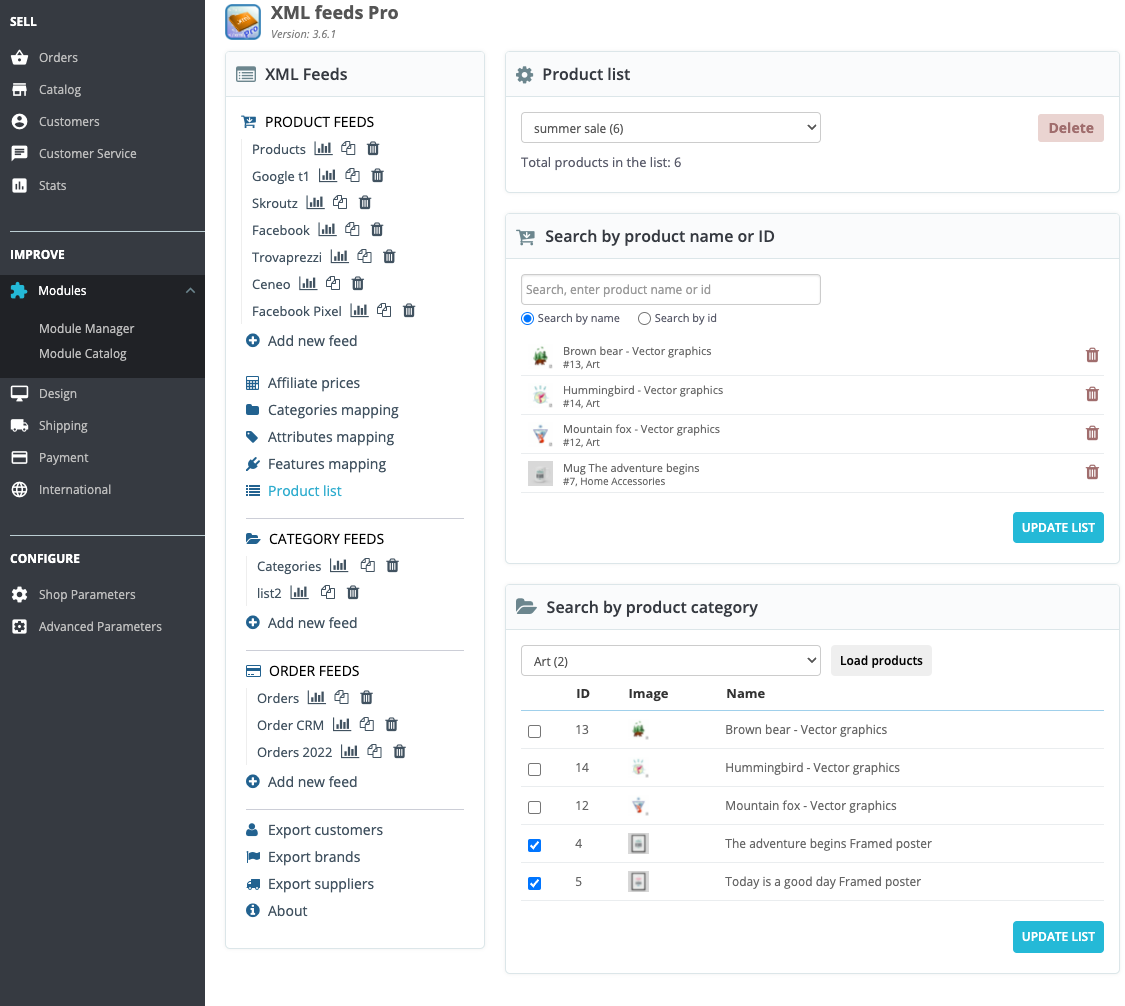Click the XML feeds Pro module logo

coord(243,22)
